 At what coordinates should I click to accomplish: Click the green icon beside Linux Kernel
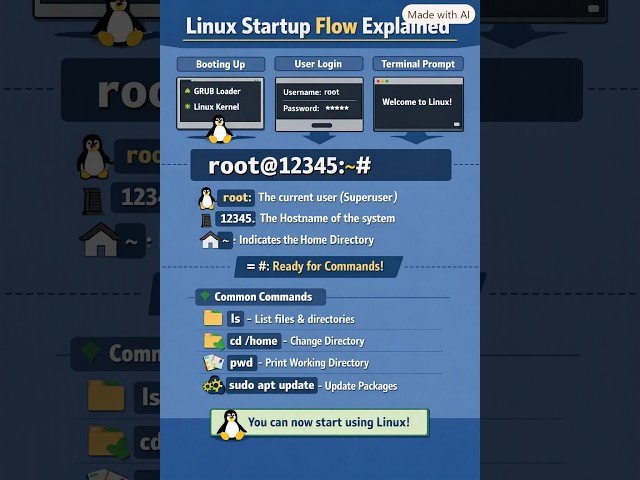187,107
